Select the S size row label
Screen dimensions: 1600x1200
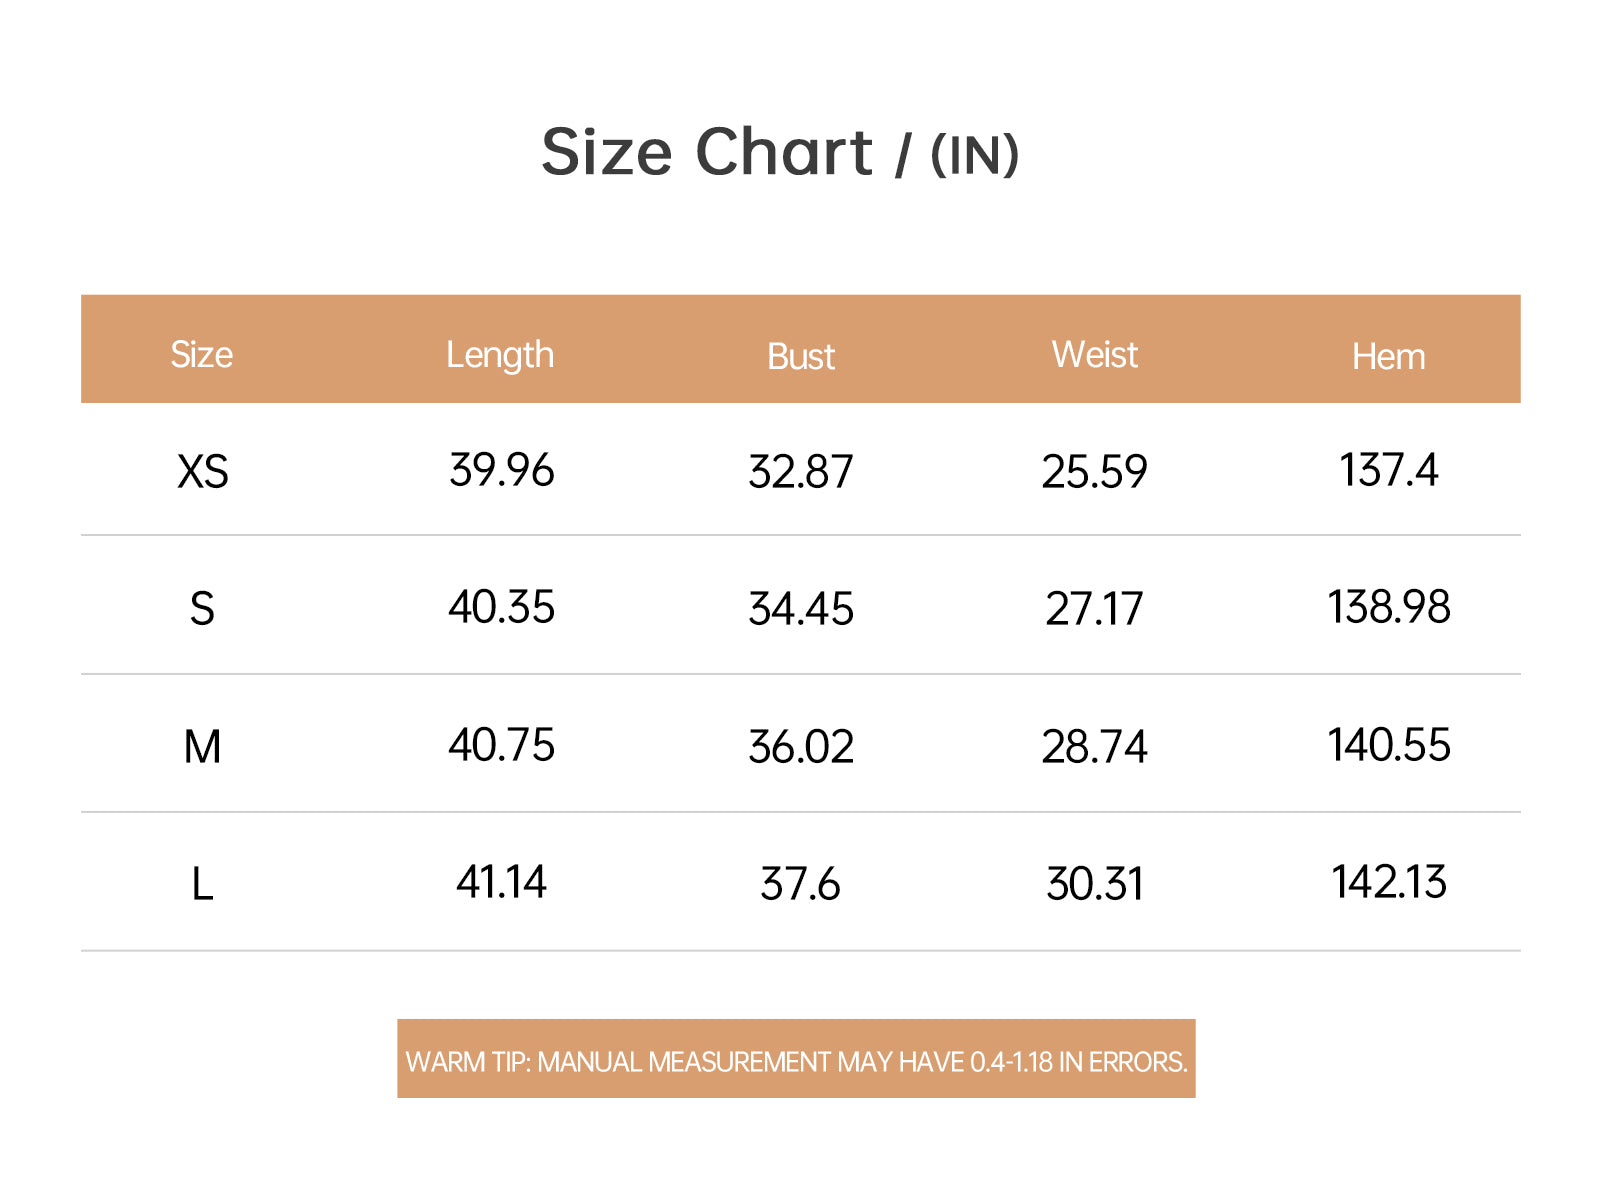coord(202,608)
